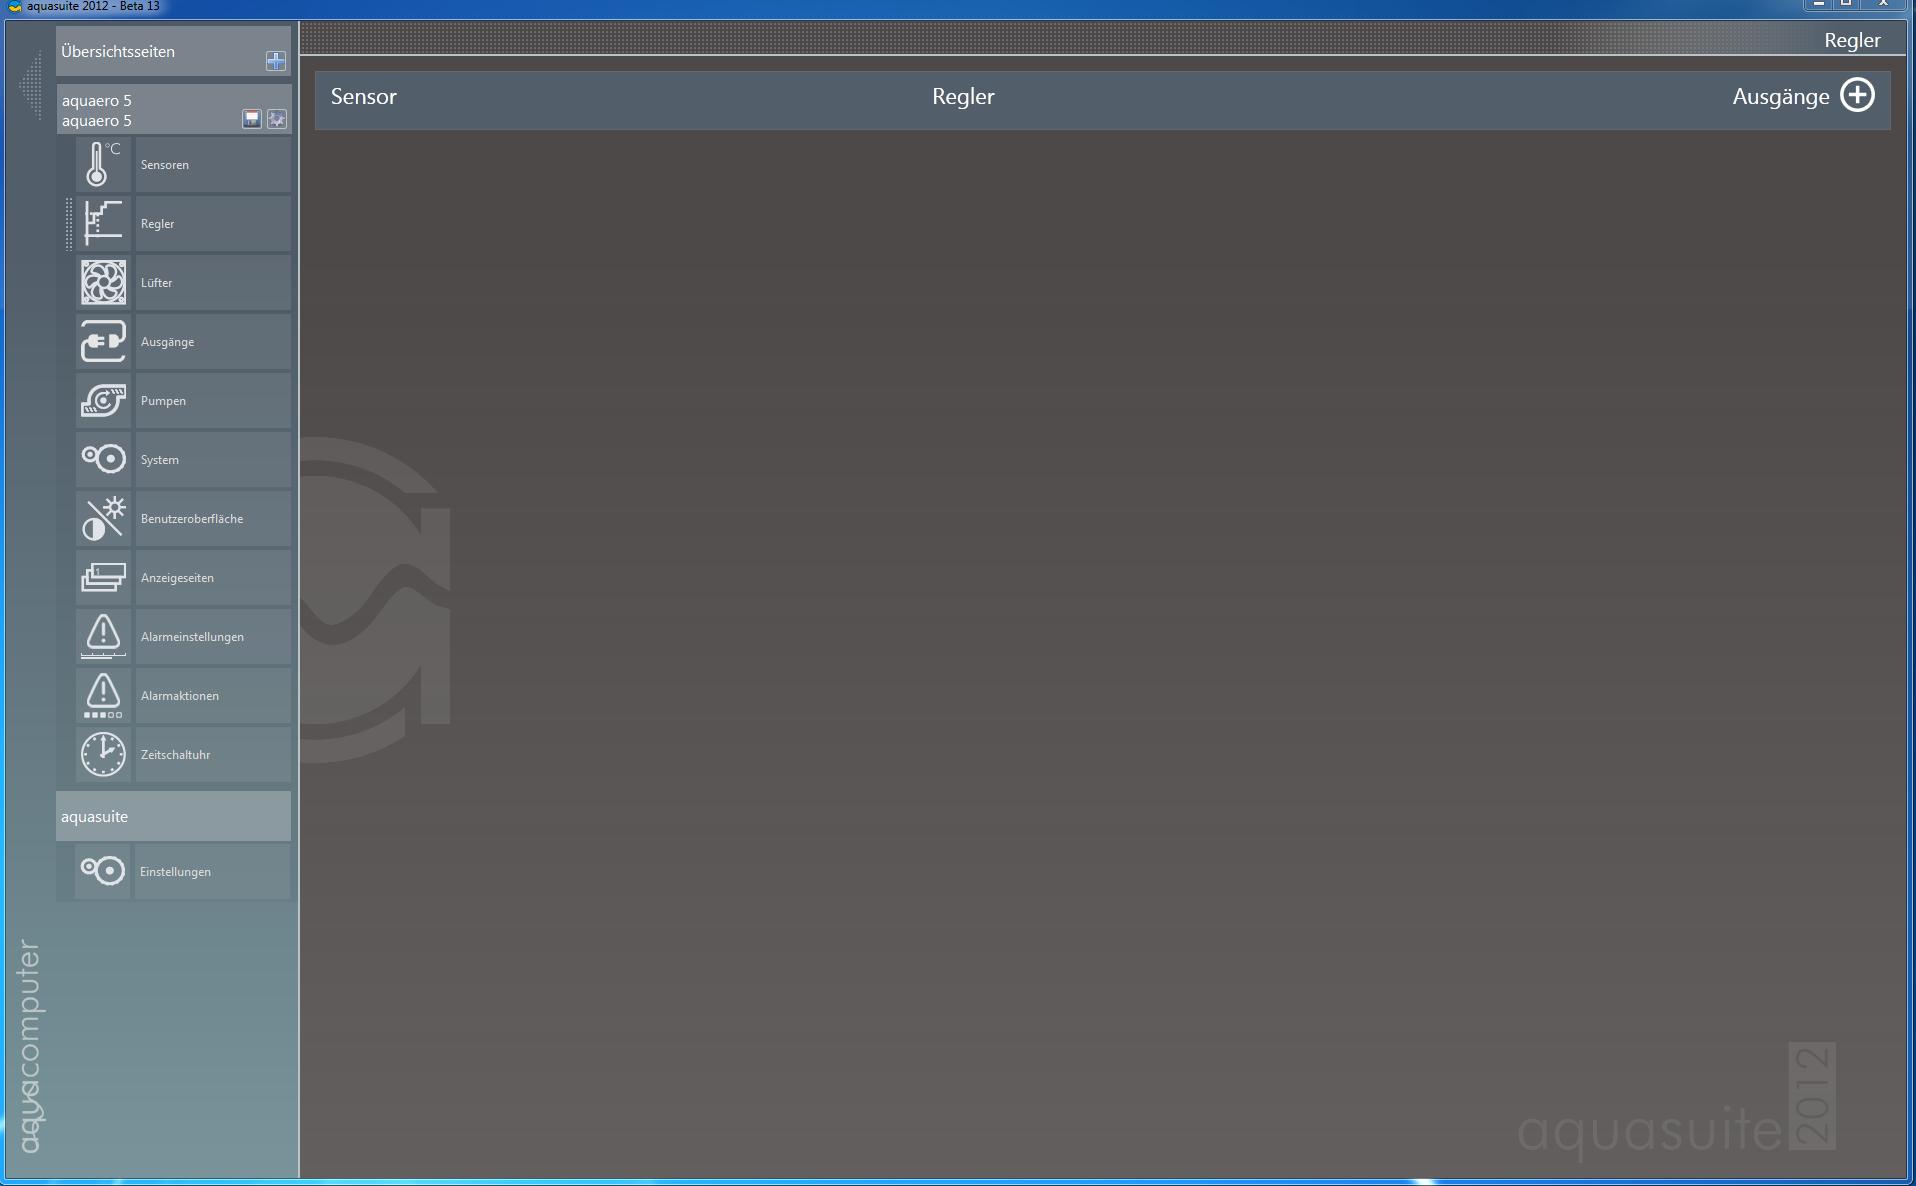This screenshot has width=1916, height=1186.
Task: Open the Zeitschaltuhr page
Action: (212, 754)
